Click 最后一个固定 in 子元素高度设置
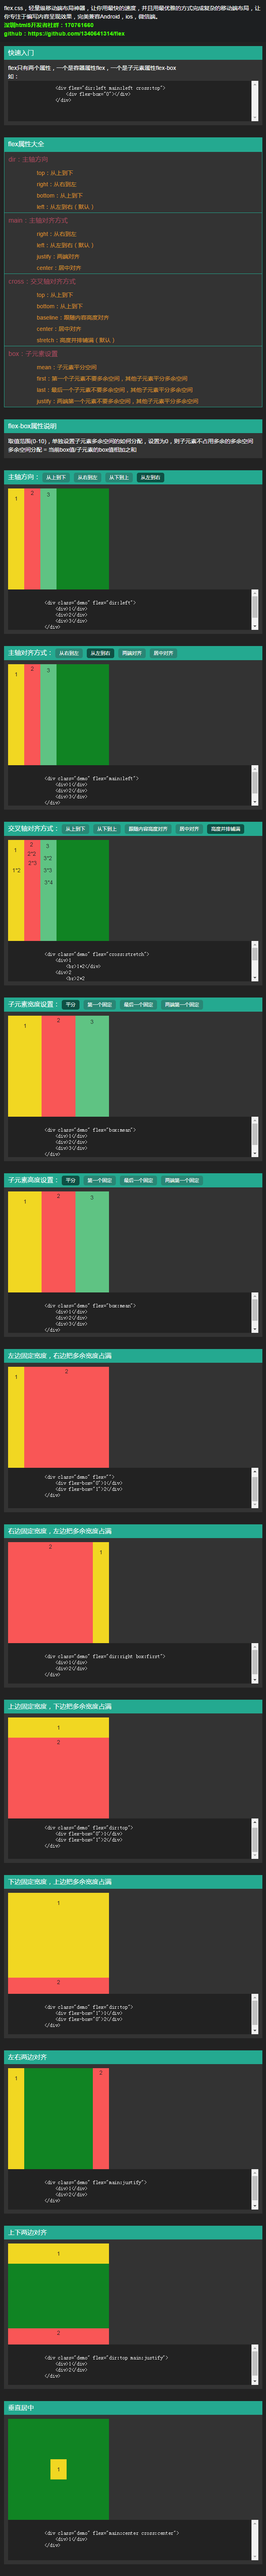The image size is (266, 2576). tap(138, 1180)
